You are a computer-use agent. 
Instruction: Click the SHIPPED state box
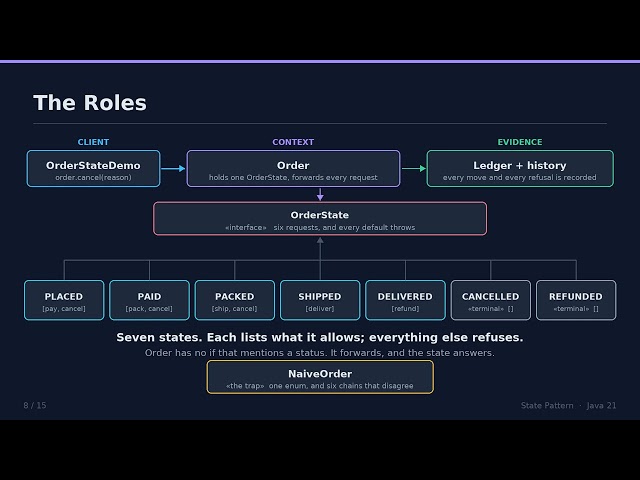(x=320, y=300)
